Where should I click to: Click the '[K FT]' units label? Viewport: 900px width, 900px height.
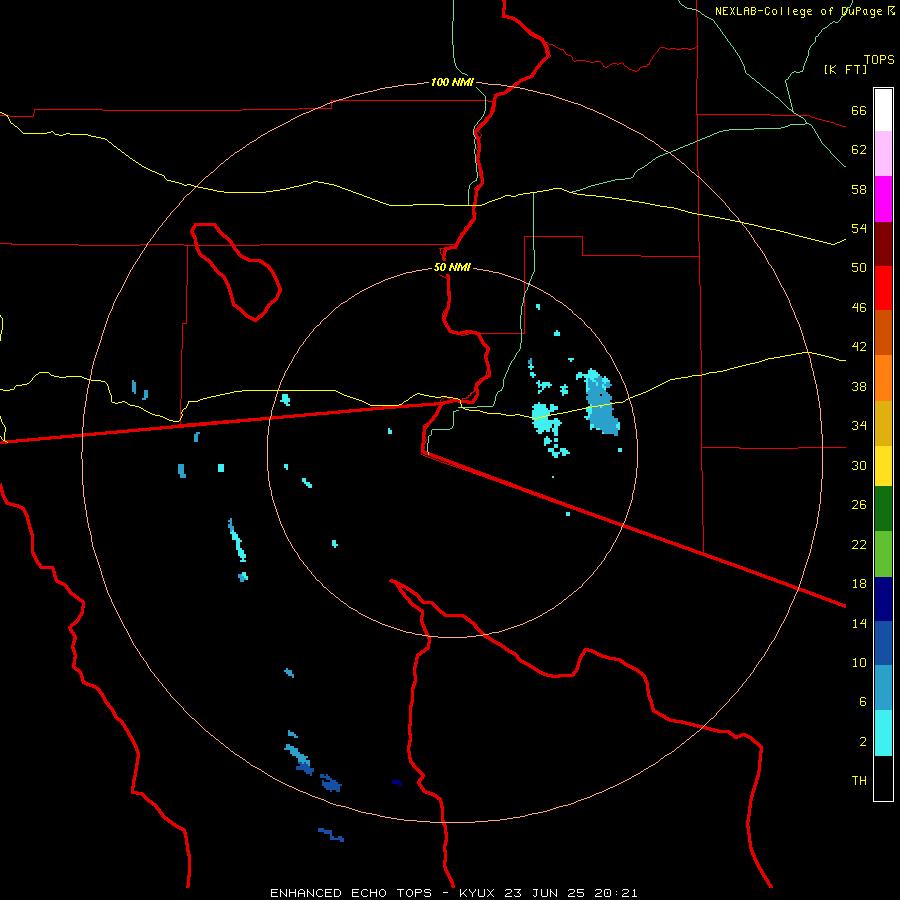pos(845,69)
